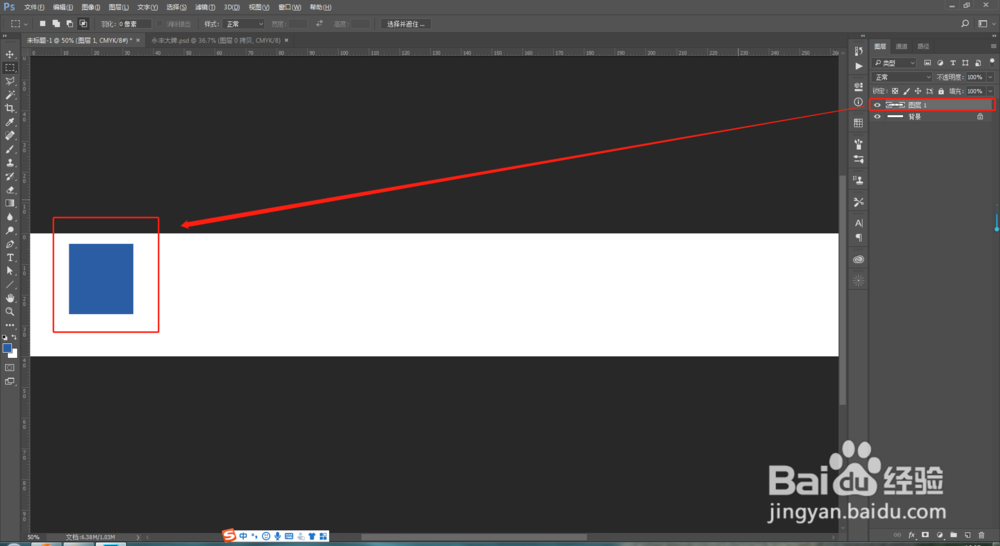Open the 窗口(W) menu
The height and width of the screenshot is (546, 1000).
pos(290,8)
